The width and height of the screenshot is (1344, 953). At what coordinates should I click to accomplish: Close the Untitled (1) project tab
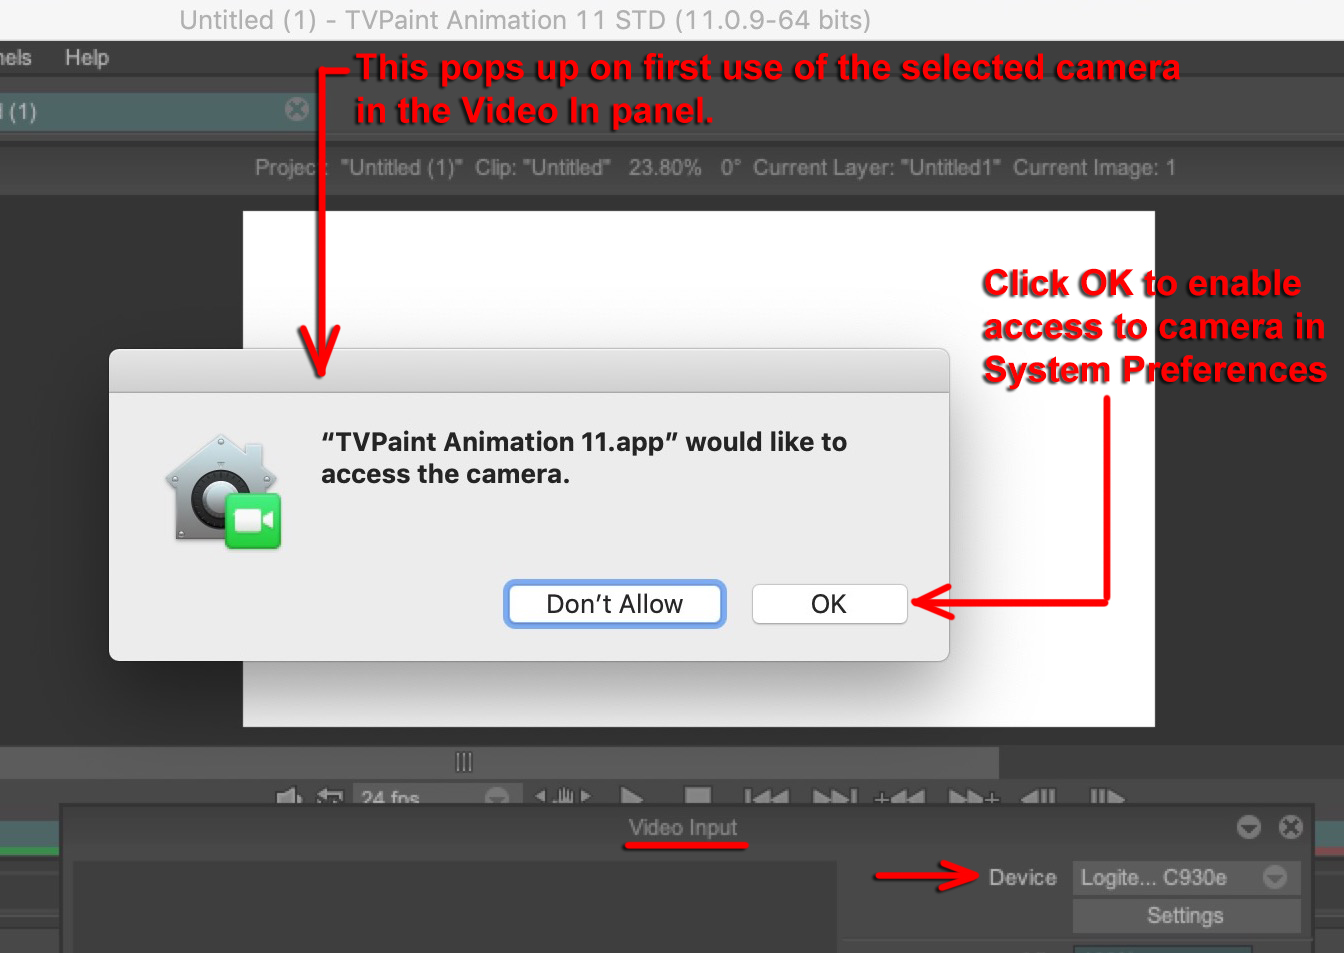[297, 109]
